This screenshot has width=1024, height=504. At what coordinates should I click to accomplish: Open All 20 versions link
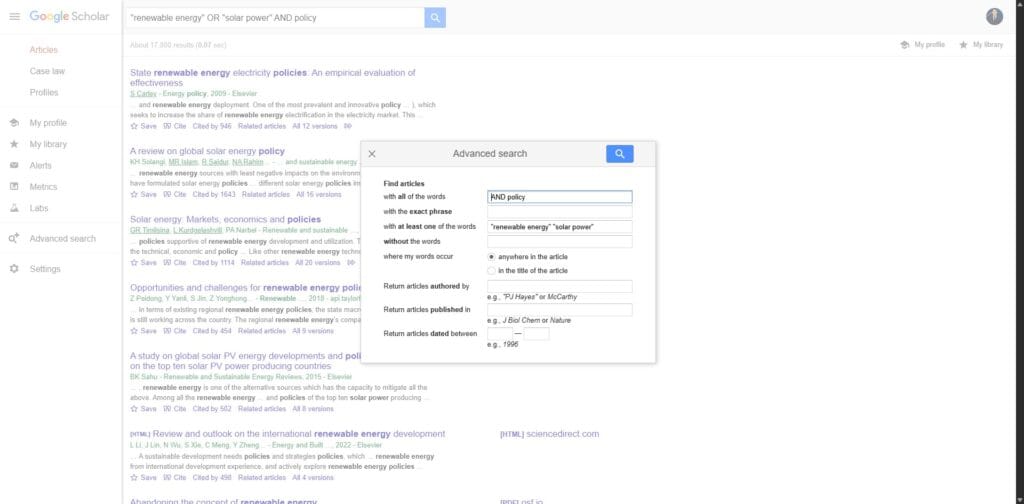[x=318, y=263]
